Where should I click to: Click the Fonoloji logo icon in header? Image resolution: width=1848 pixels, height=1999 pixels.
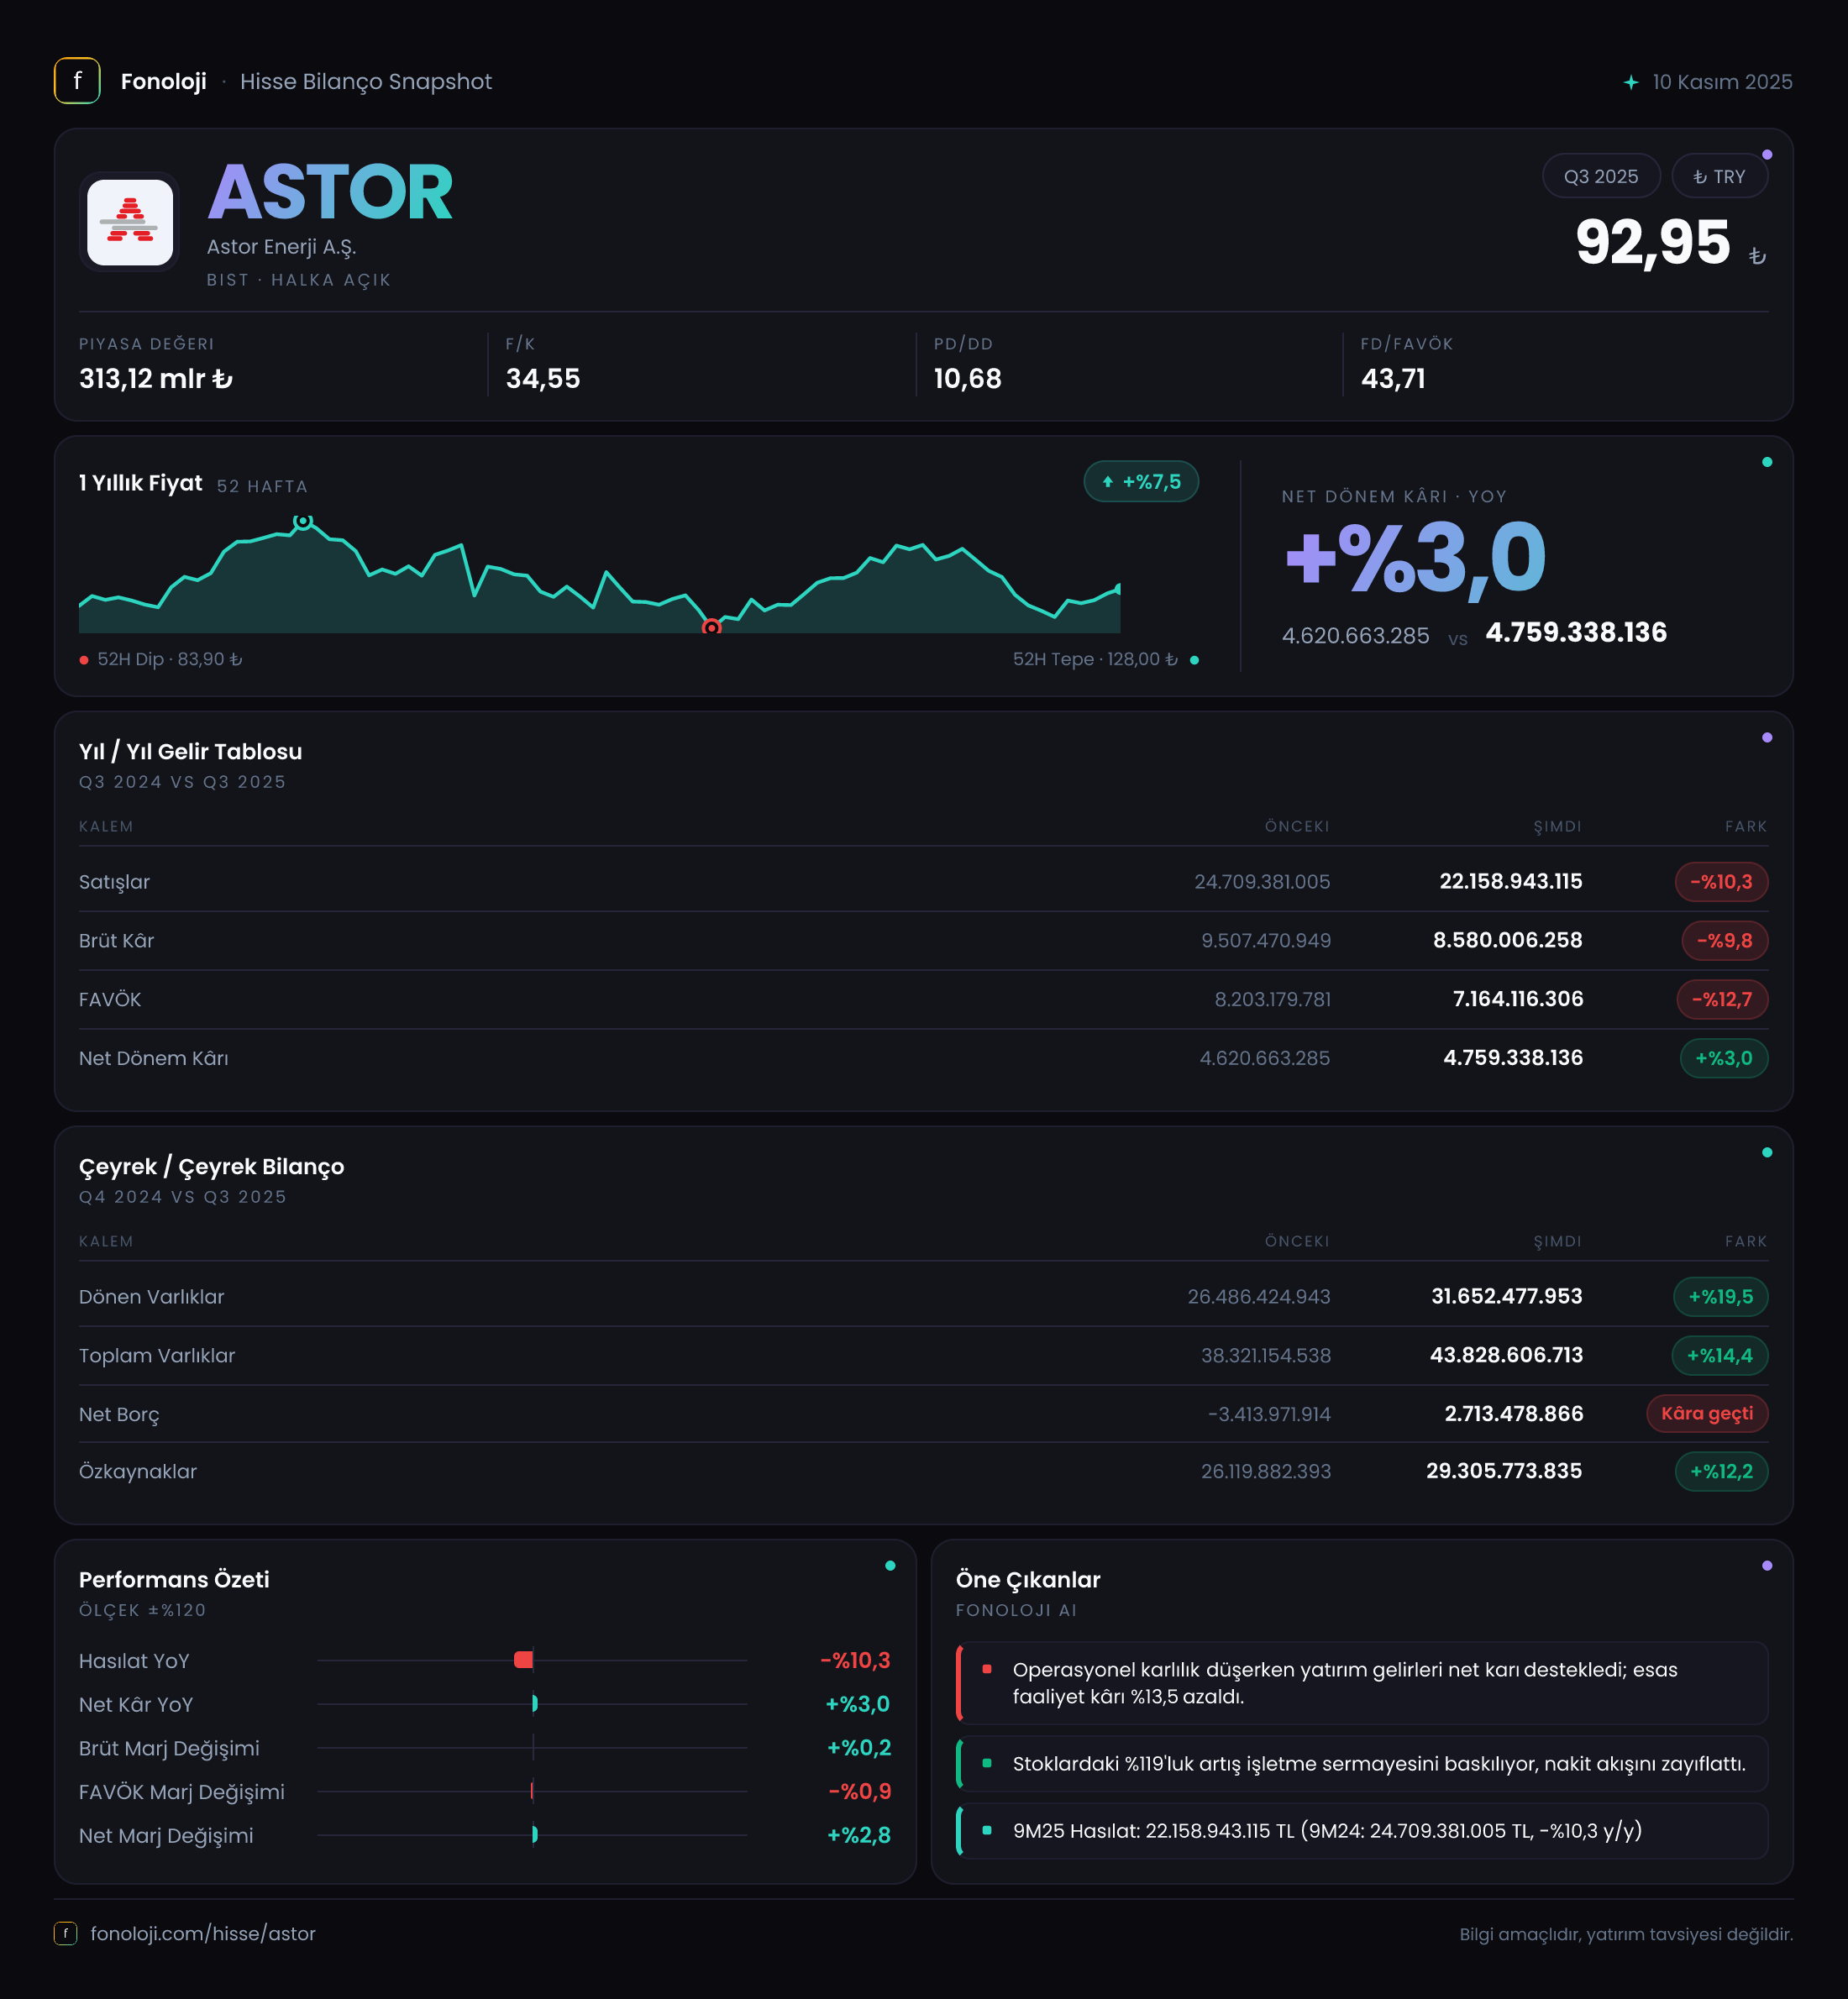point(77,81)
